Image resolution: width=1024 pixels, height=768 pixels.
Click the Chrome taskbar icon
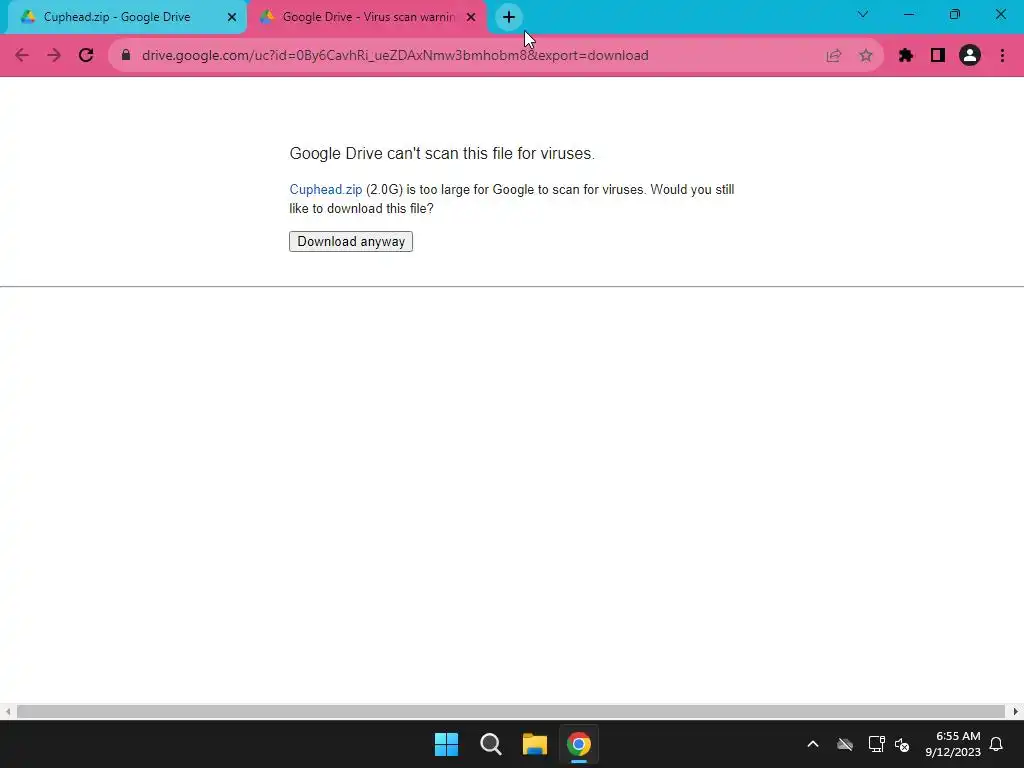579,744
